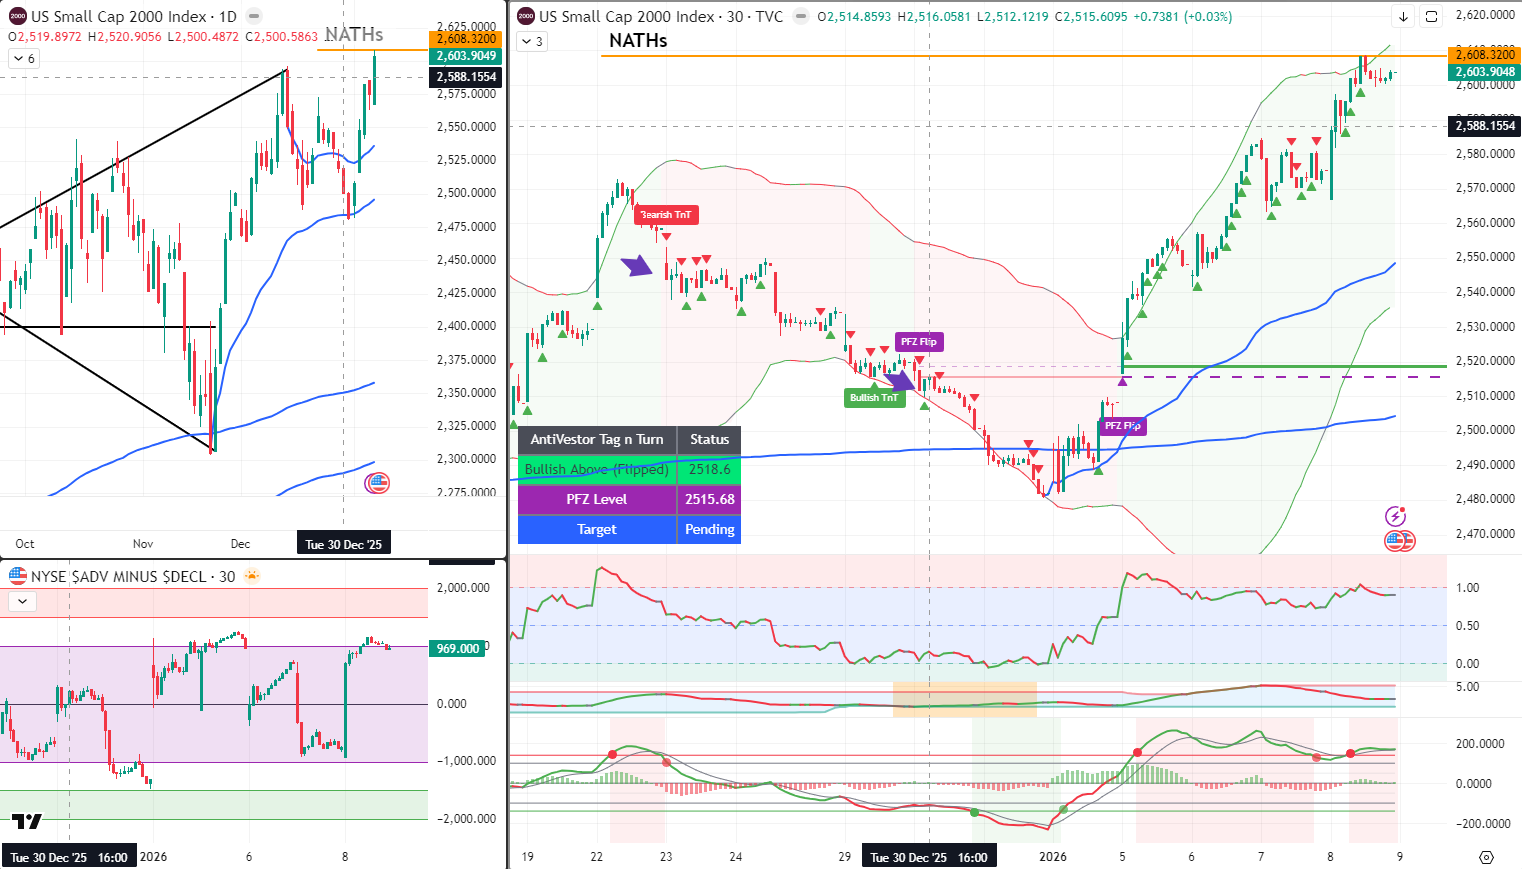Expand the legend chevron on the NYSE ADV-DECL chart
The height and width of the screenshot is (869, 1522).
(22, 601)
